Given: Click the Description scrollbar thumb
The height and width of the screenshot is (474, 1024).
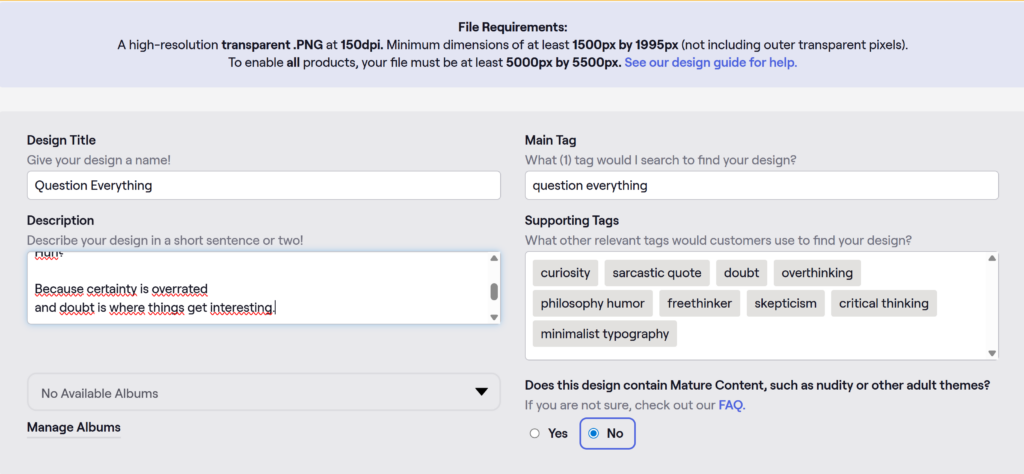Looking at the screenshot, I should click(x=494, y=291).
